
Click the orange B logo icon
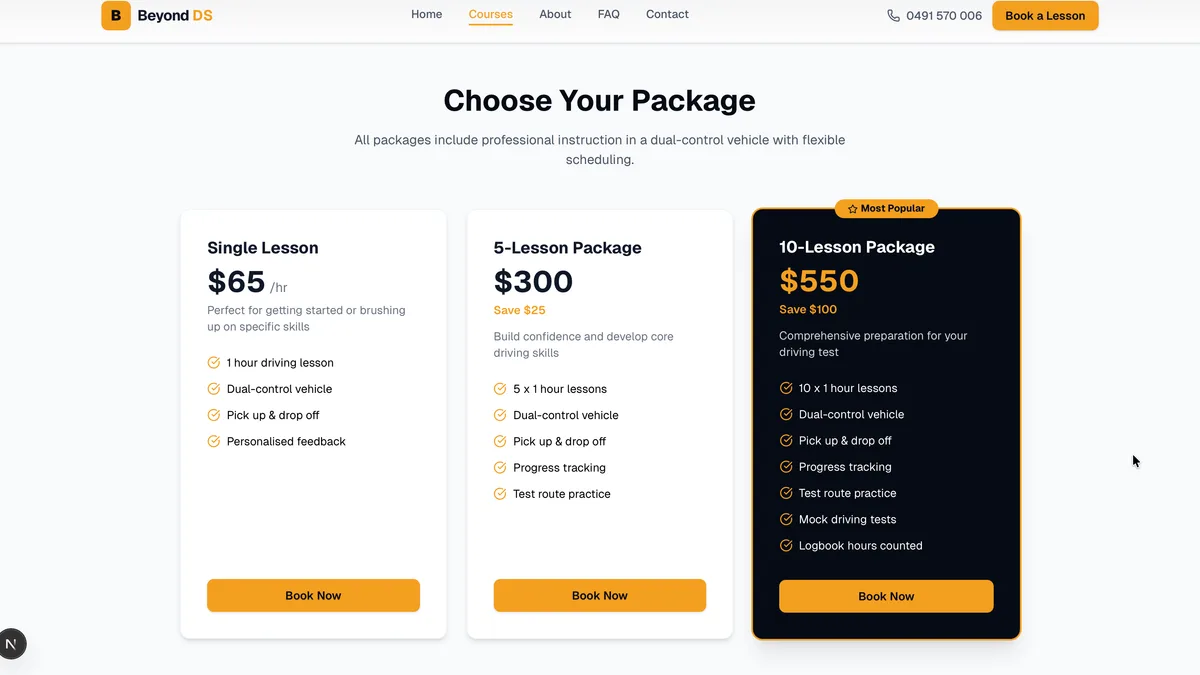tap(116, 15)
